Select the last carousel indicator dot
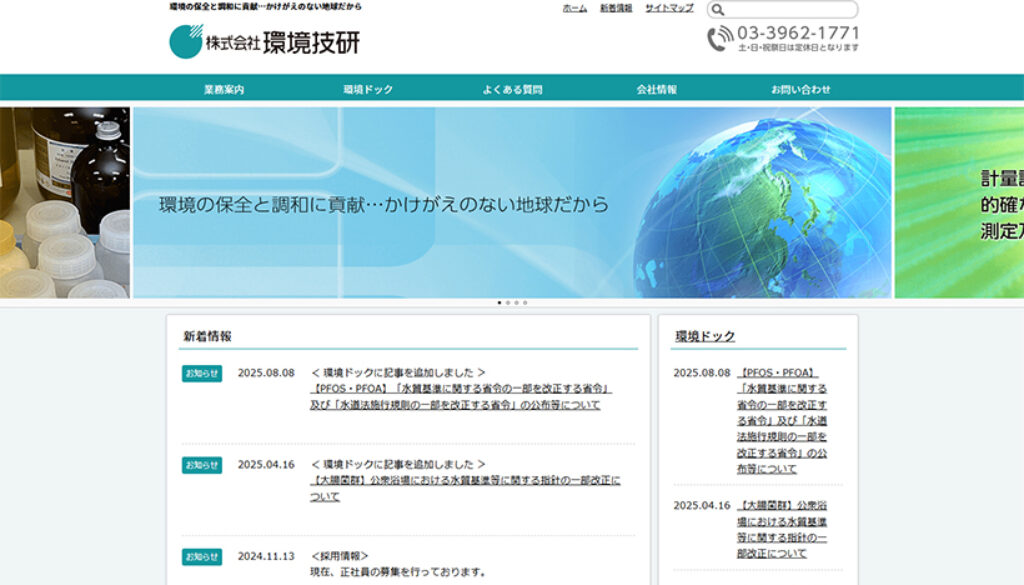Screen dimensions: 1024x585 click(x=525, y=302)
